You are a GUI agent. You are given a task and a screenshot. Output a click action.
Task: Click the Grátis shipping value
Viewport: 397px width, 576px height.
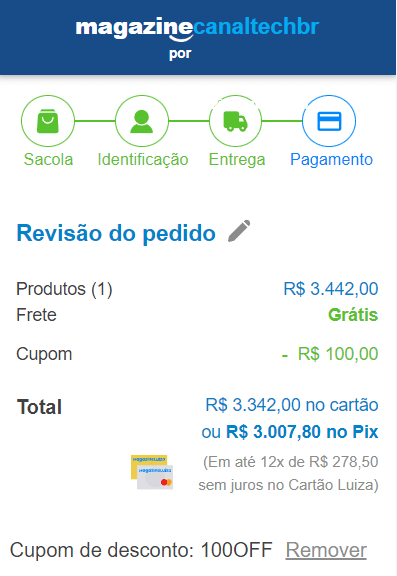click(353, 315)
